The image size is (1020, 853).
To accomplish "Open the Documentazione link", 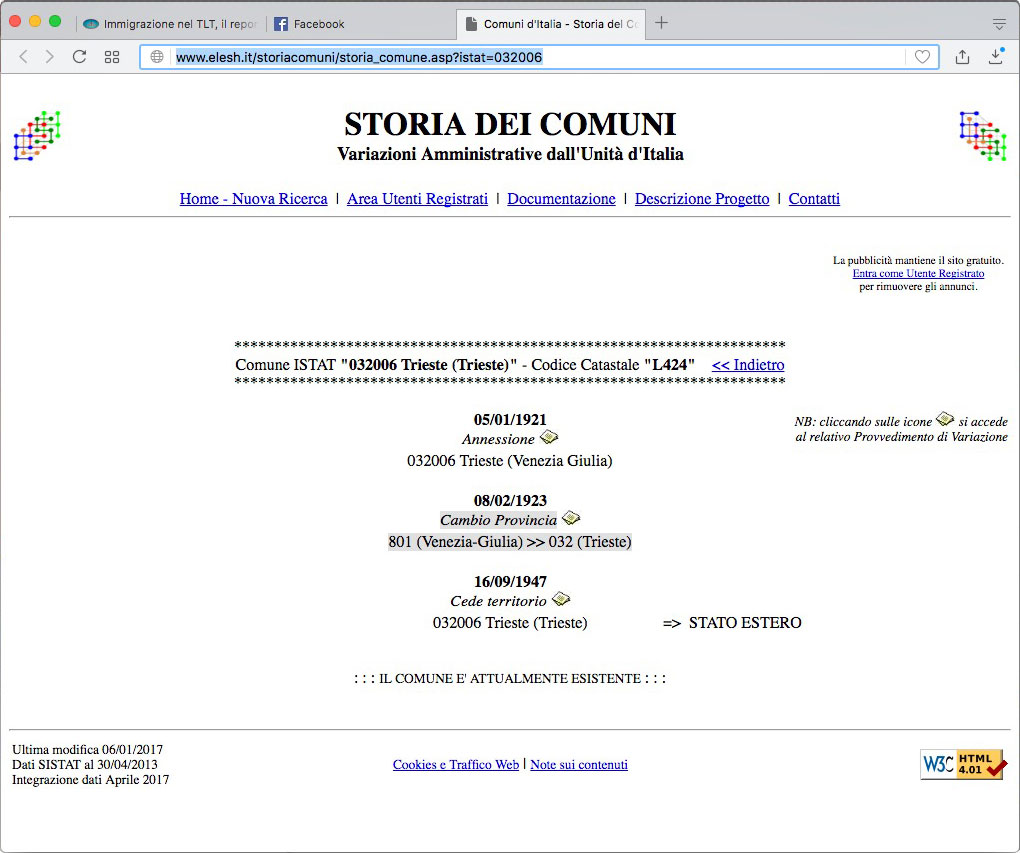I will 561,199.
